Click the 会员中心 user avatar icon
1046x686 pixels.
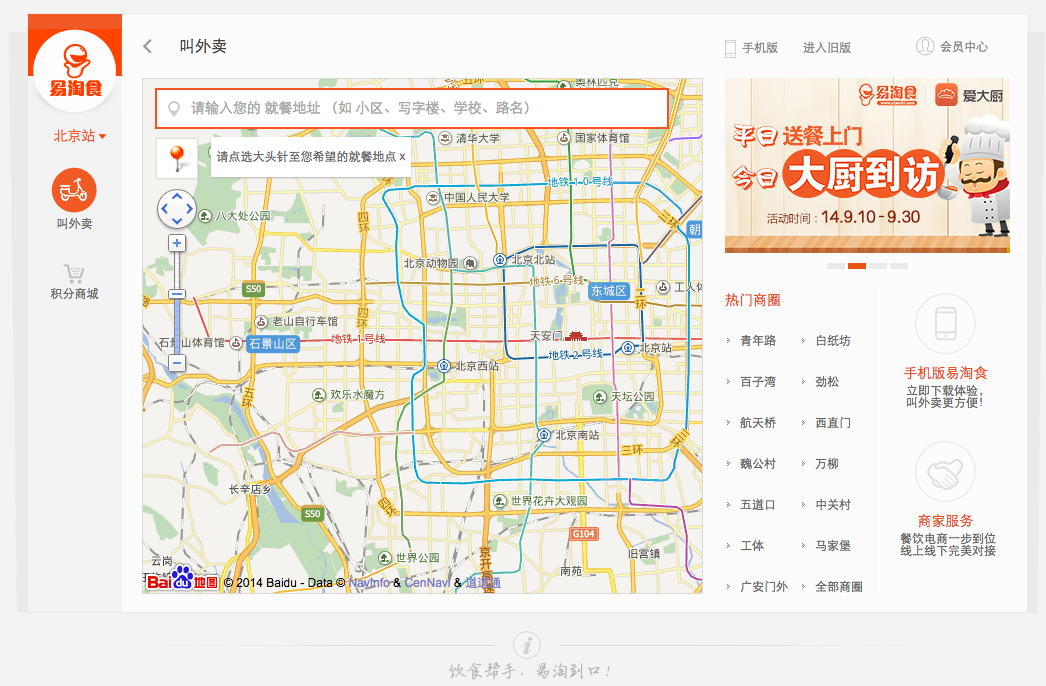pos(925,46)
